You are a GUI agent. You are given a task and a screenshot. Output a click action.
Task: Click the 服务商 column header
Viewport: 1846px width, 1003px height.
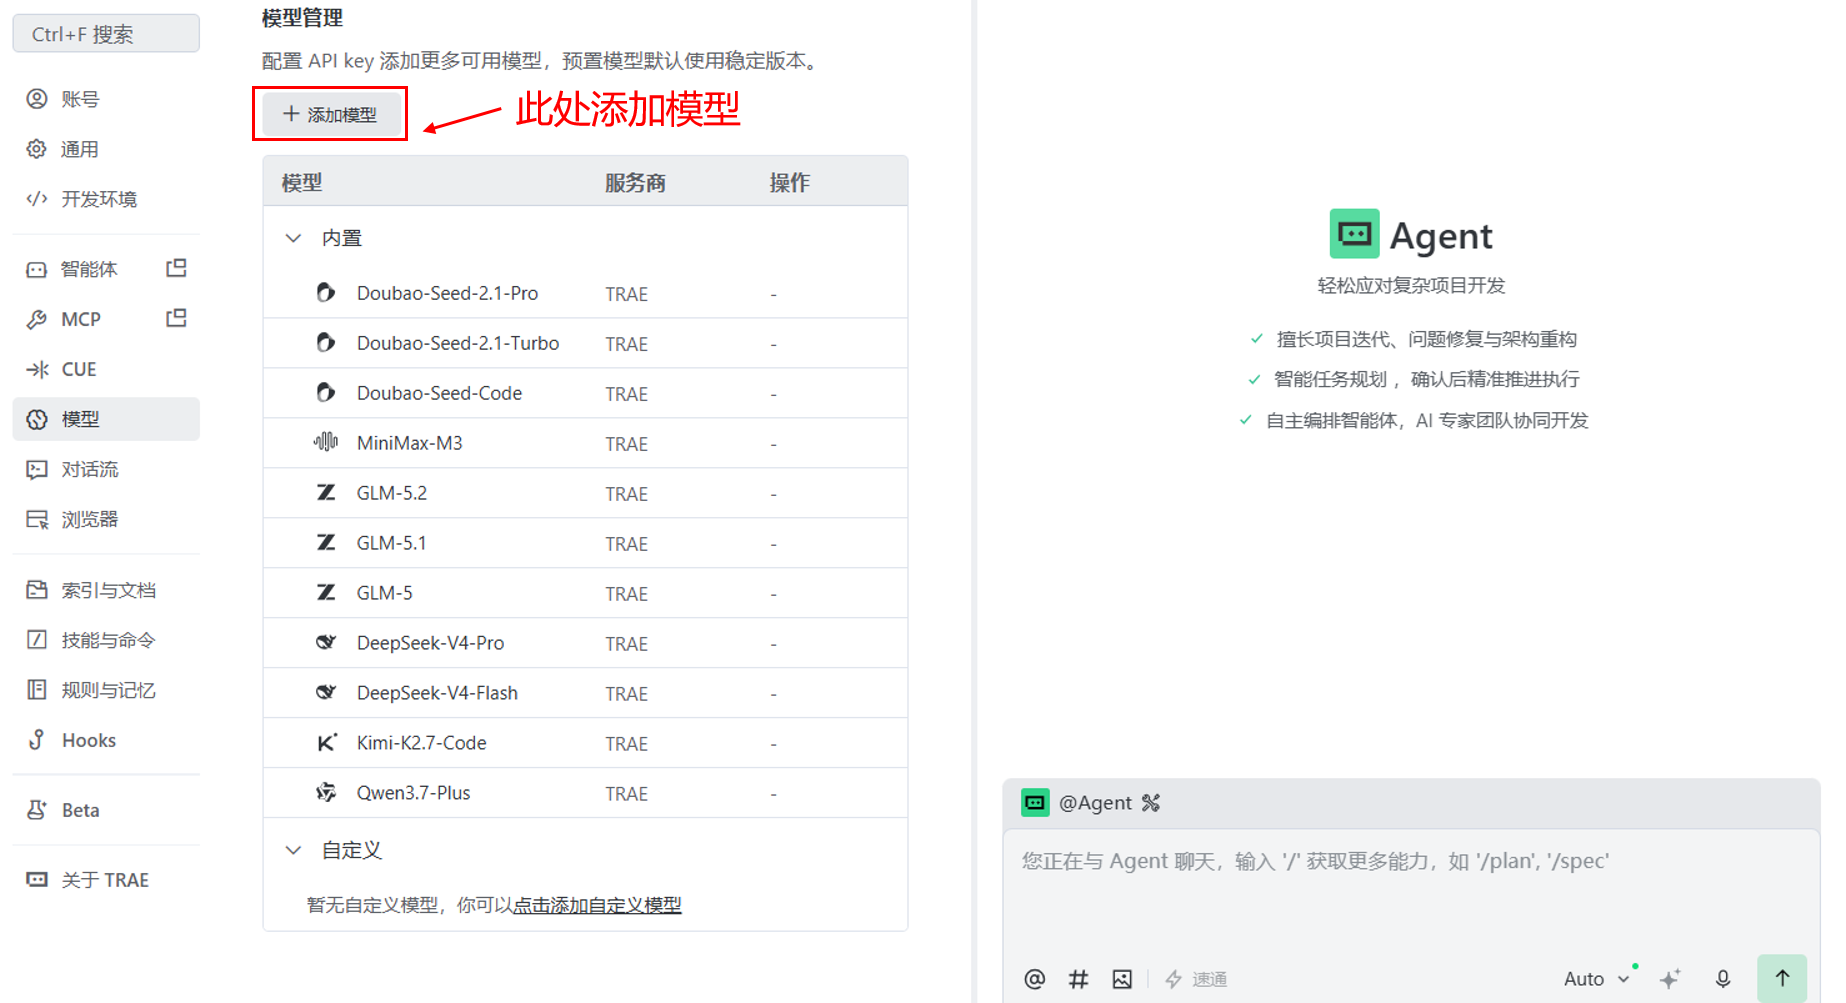(x=635, y=183)
